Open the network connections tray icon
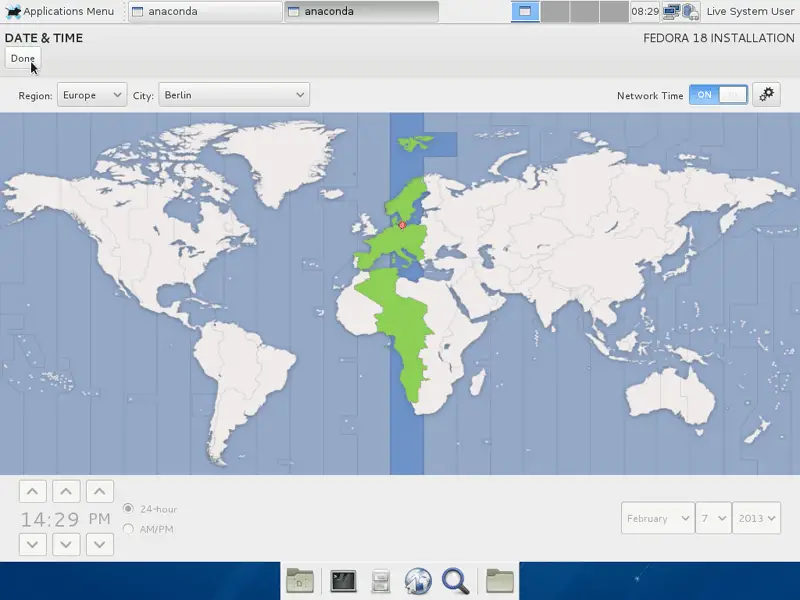800x600 pixels. point(670,11)
